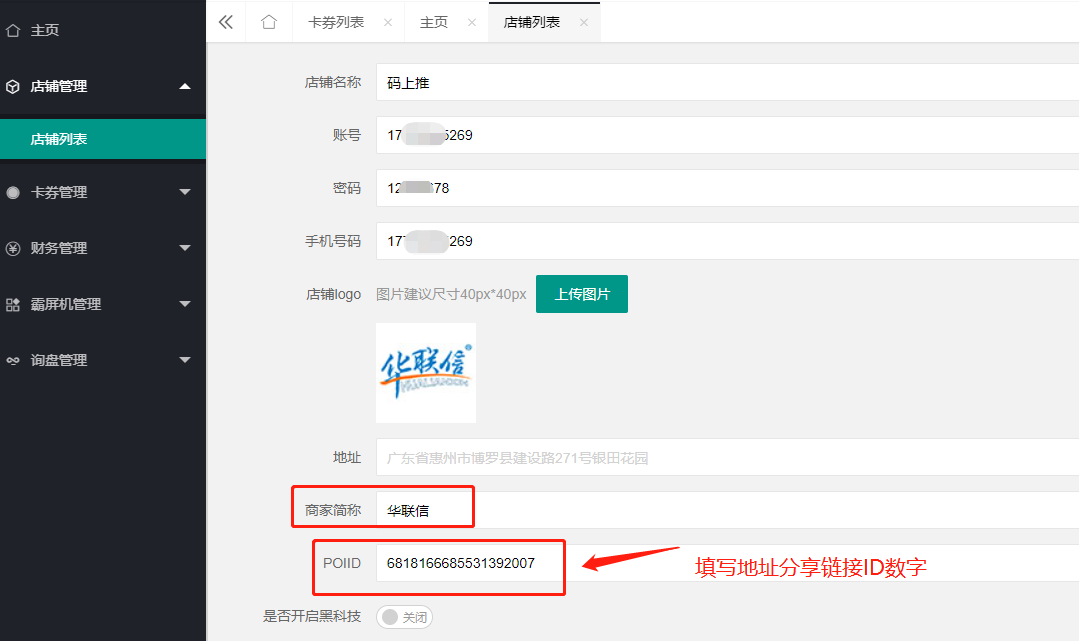Viewport: 1079px width, 641px height.
Task: Switch to the 主页 tab
Action: pos(434,23)
